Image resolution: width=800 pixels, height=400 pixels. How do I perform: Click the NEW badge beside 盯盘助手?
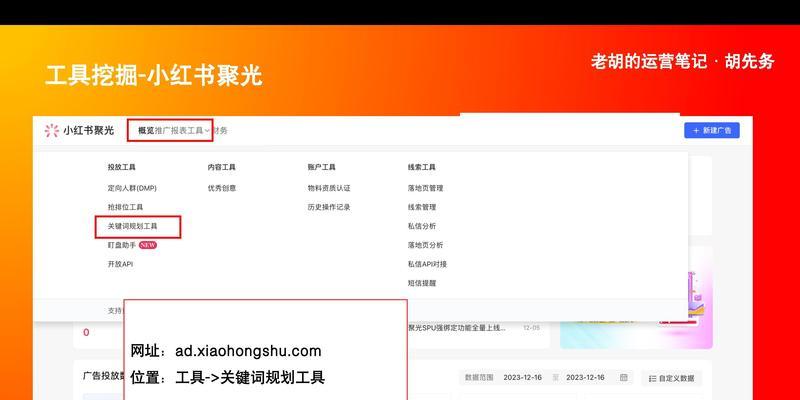click(147, 245)
